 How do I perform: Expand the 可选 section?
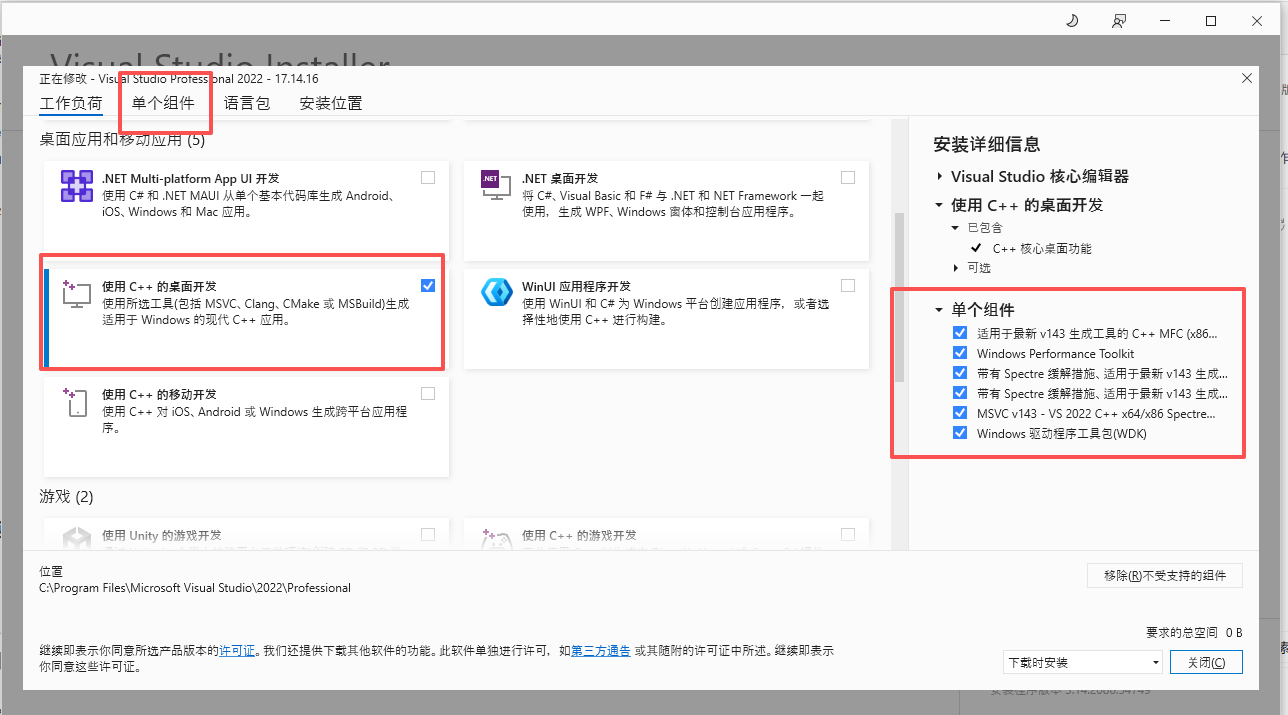[956, 268]
